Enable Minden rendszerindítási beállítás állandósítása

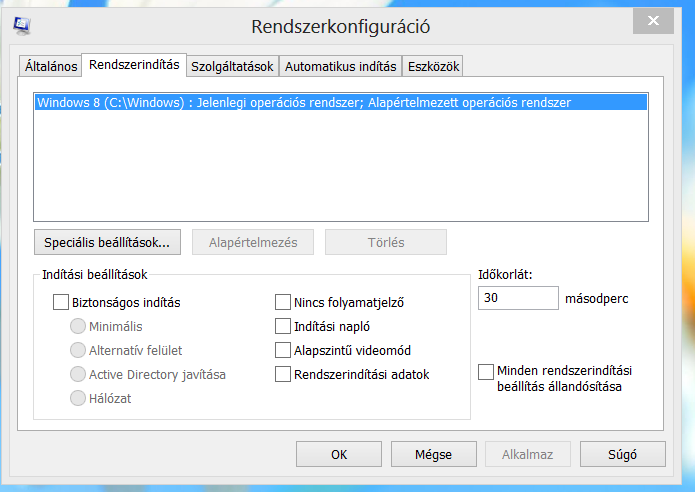coord(486,372)
